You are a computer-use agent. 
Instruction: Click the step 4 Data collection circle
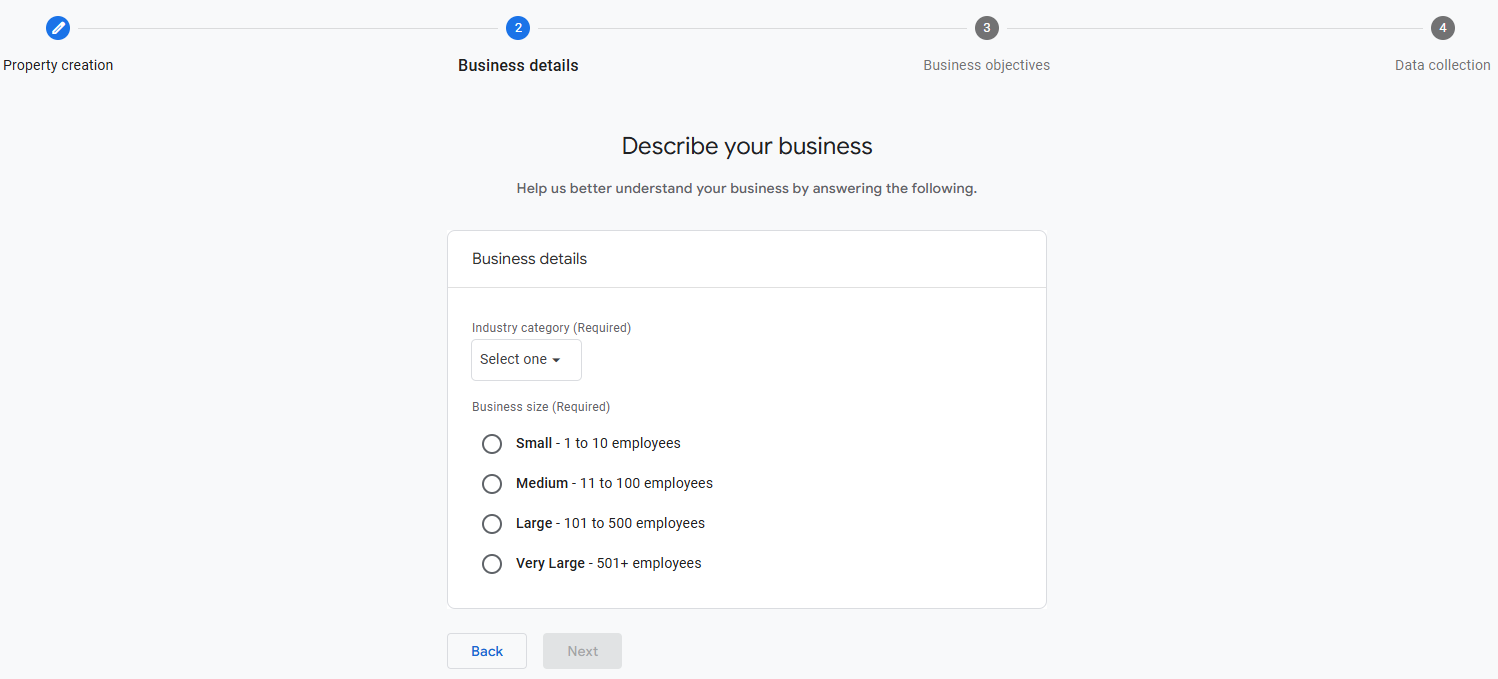tap(1443, 28)
